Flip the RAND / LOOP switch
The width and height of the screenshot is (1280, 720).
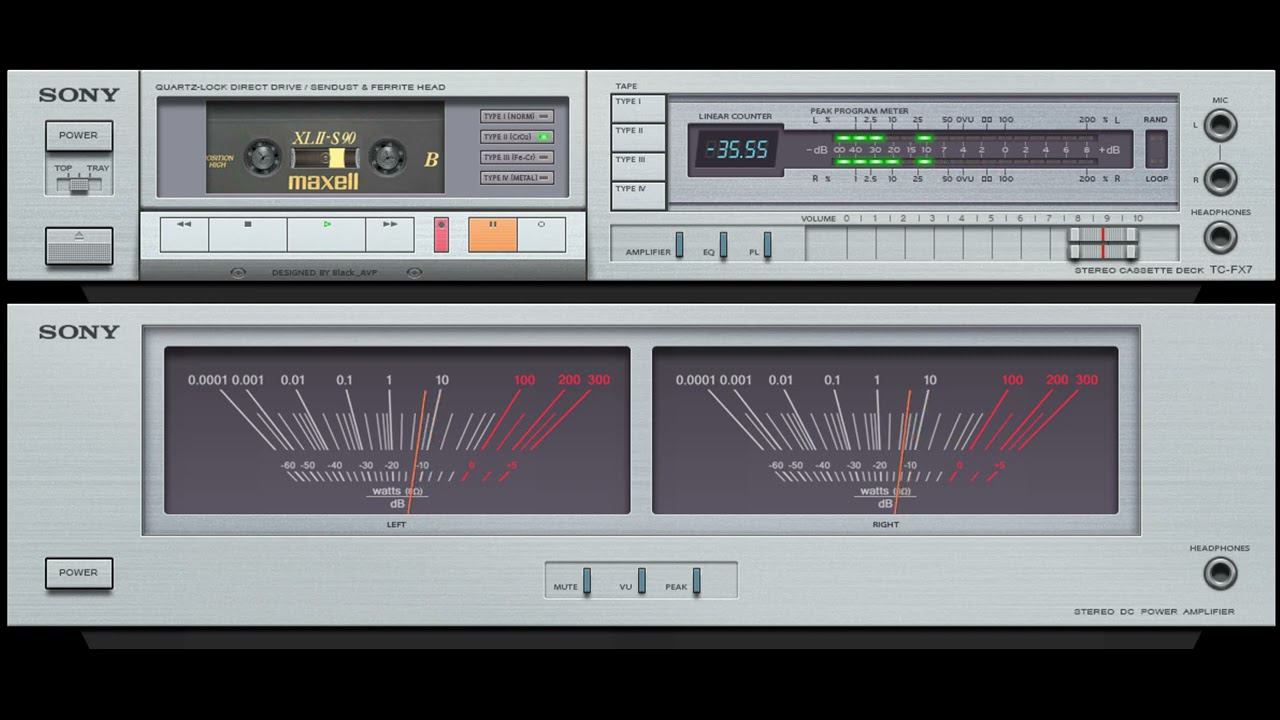click(x=1156, y=149)
